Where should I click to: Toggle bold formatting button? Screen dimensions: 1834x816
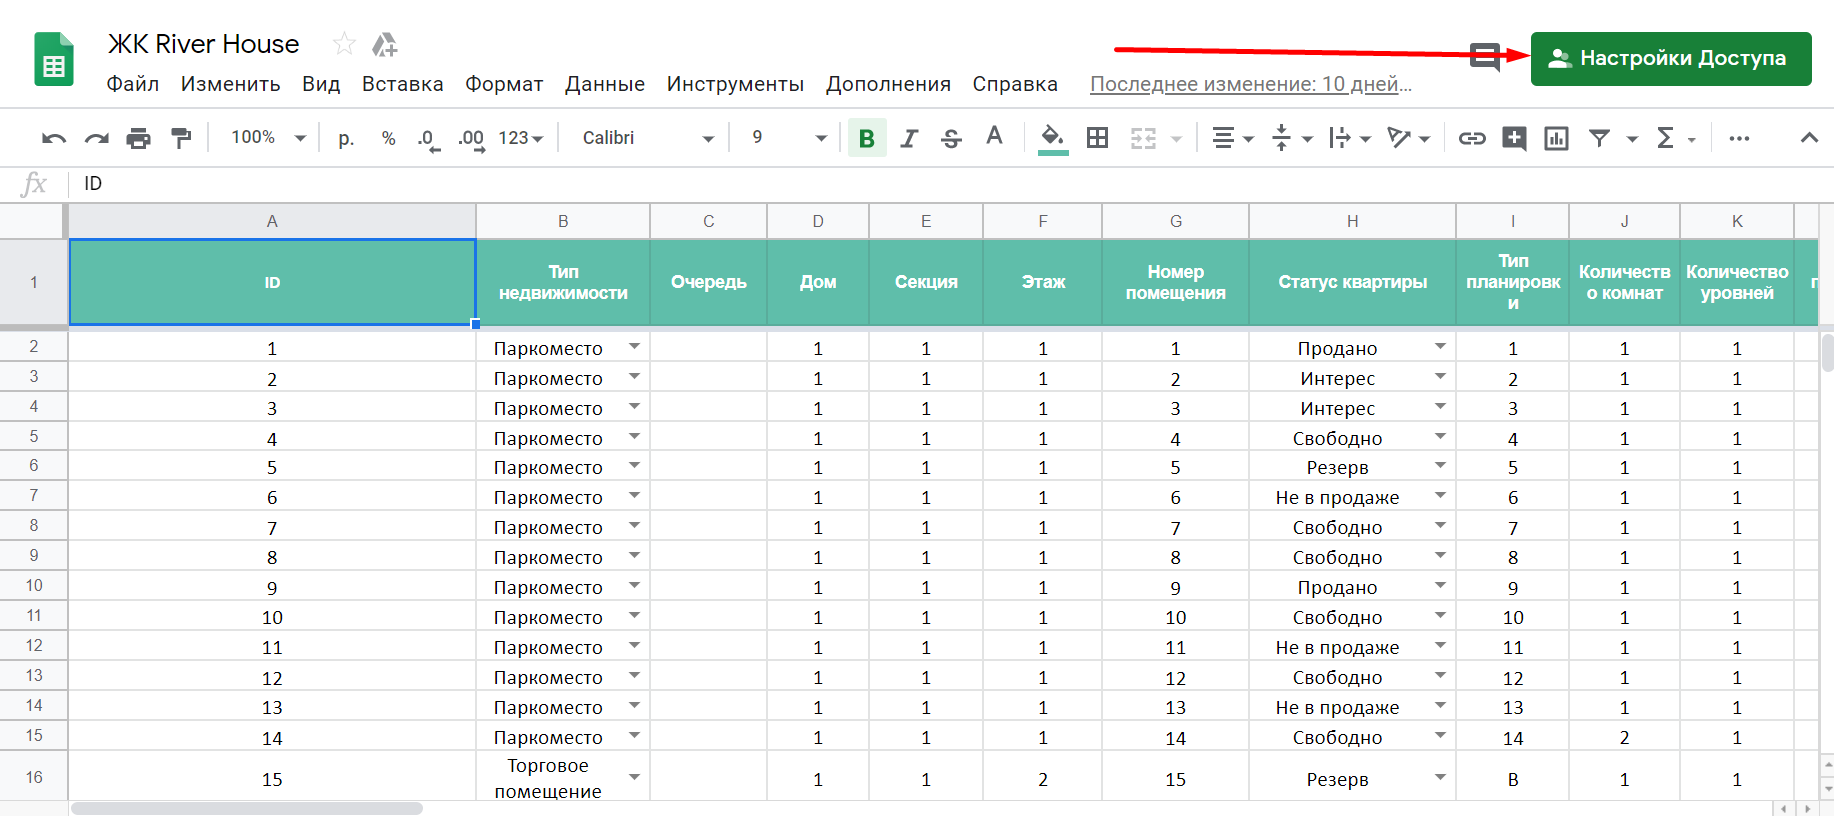pyautogui.click(x=867, y=138)
